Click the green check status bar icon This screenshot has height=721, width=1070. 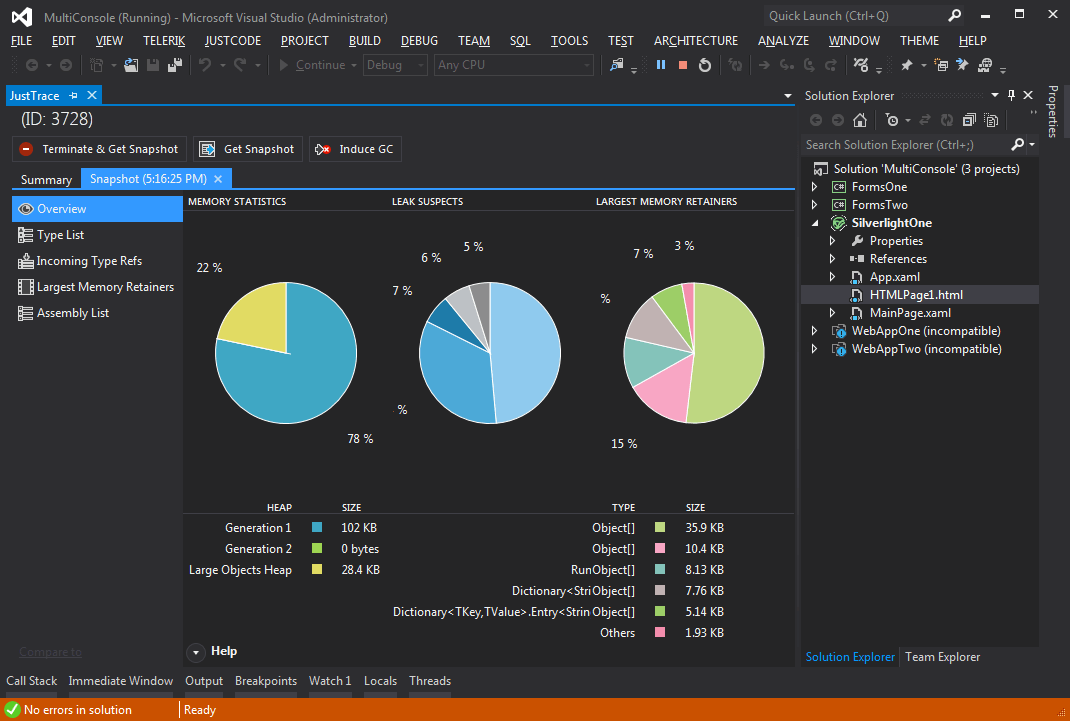(12, 709)
